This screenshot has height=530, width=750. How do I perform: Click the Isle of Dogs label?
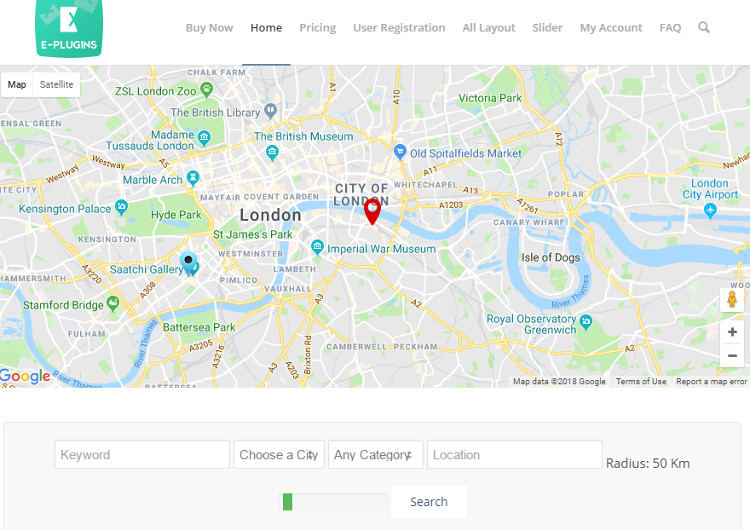coord(551,257)
